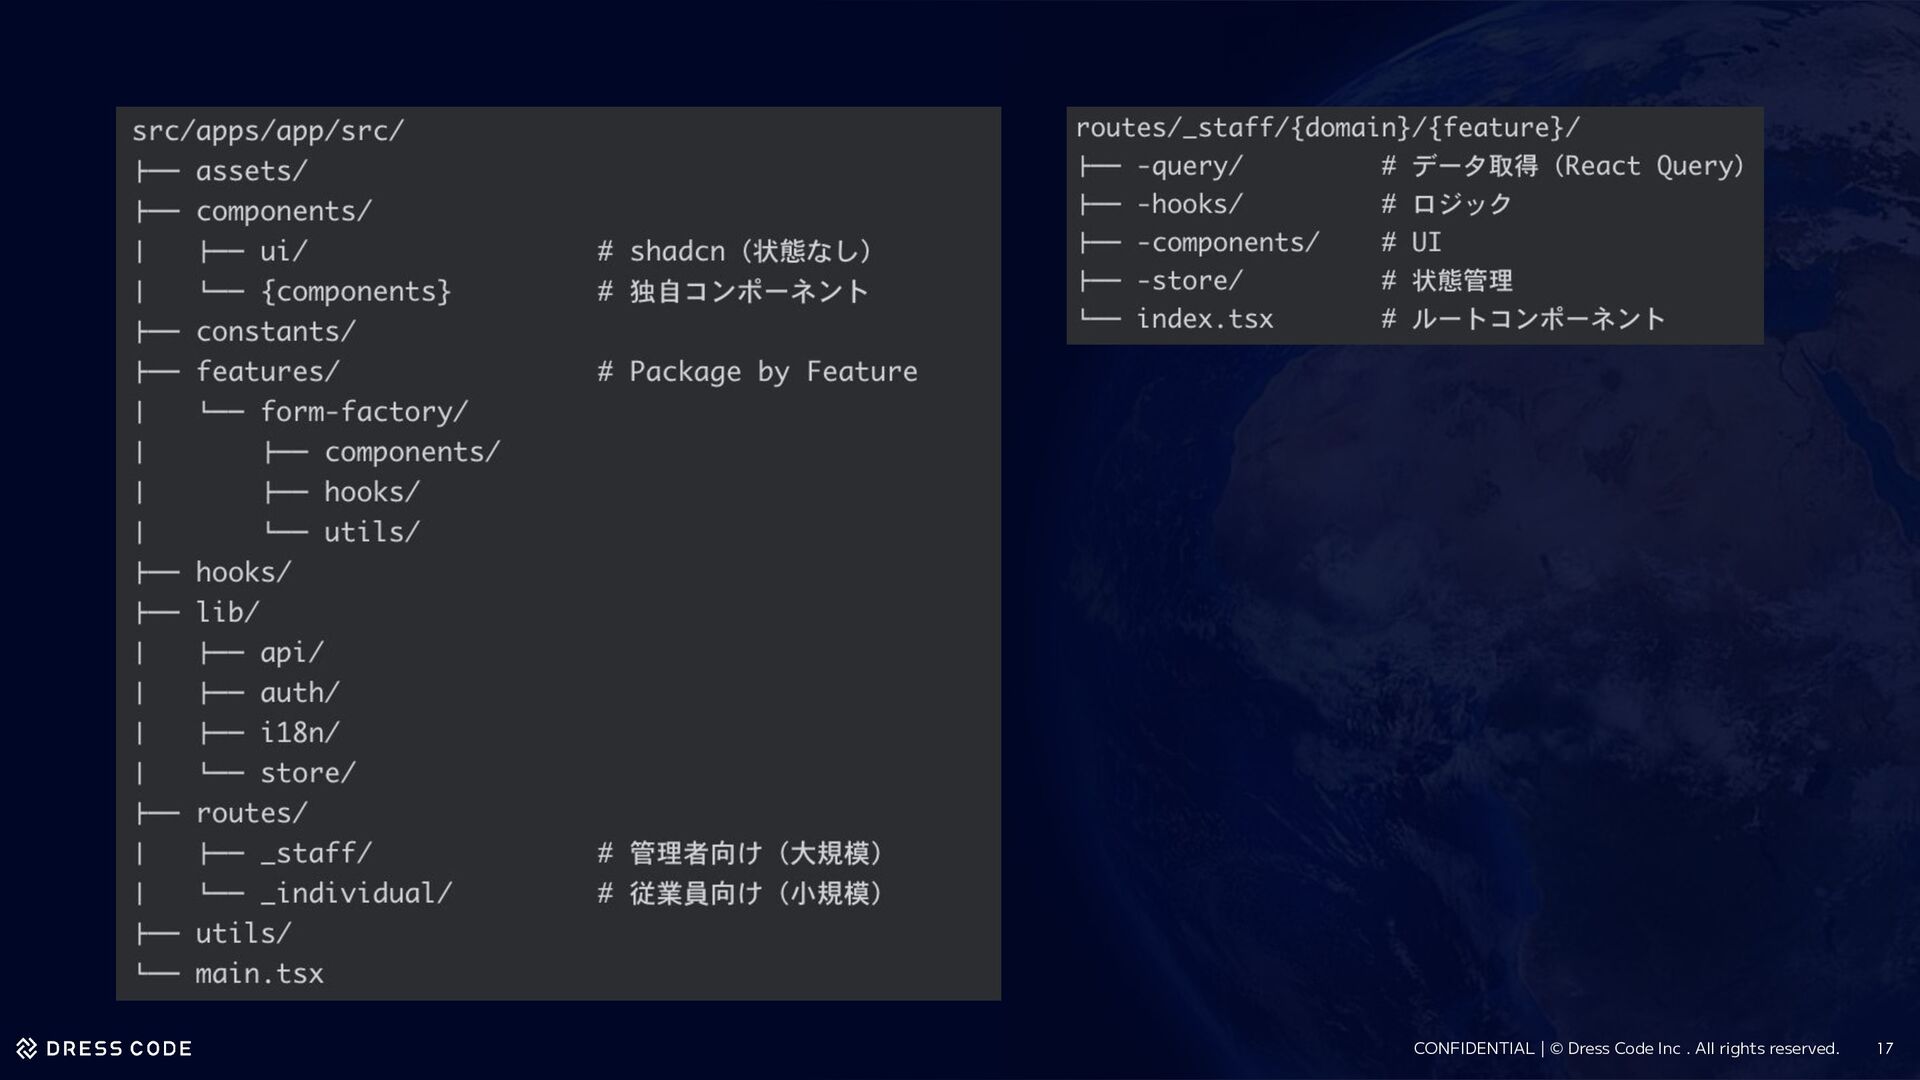Select the form-factory/ directory
The width and height of the screenshot is (1920, 1080).
click(364, 411)
